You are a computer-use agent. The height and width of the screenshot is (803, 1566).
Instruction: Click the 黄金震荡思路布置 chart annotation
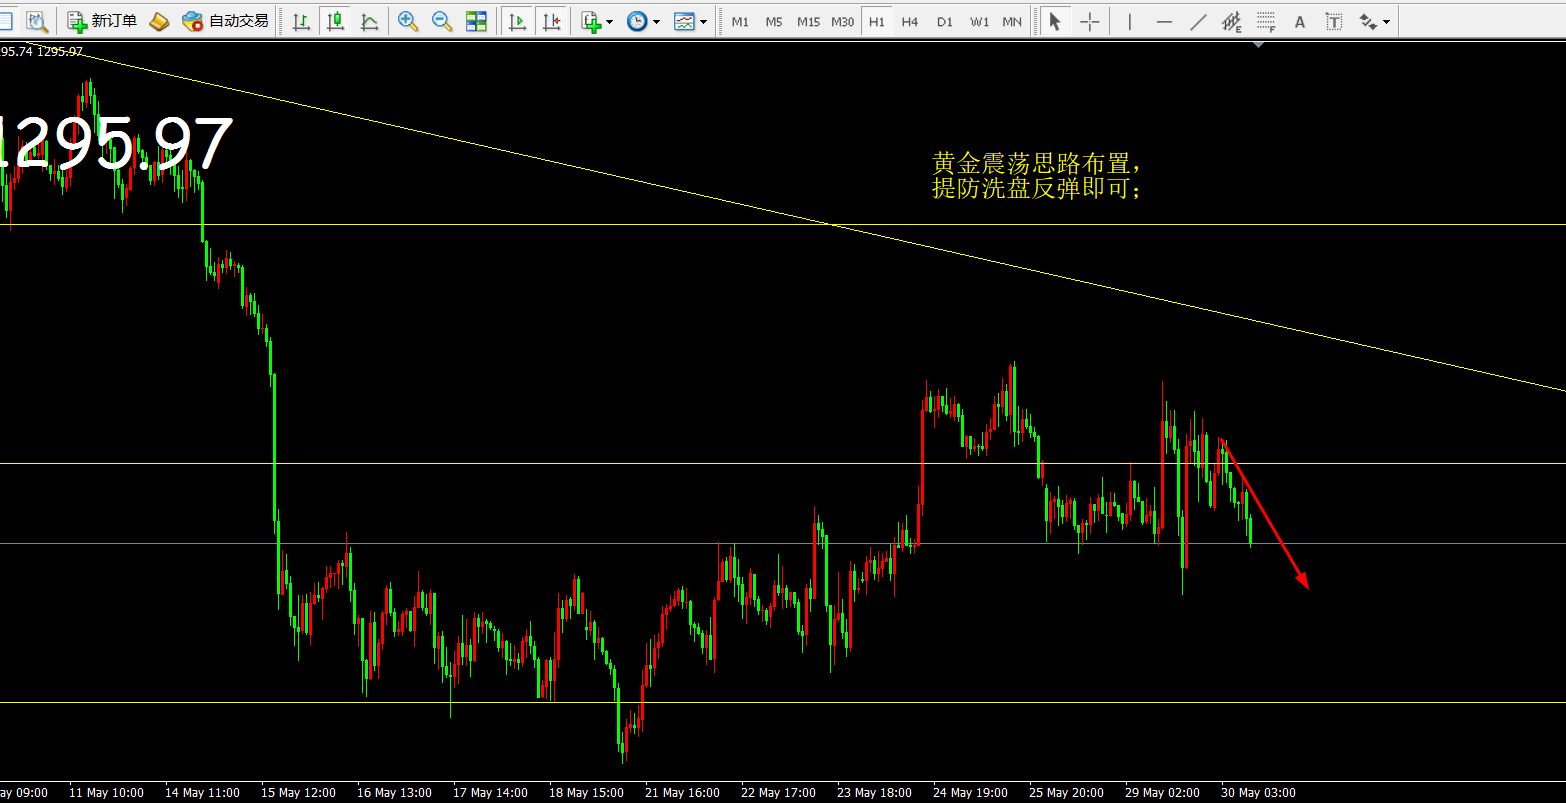(1036, 163)
